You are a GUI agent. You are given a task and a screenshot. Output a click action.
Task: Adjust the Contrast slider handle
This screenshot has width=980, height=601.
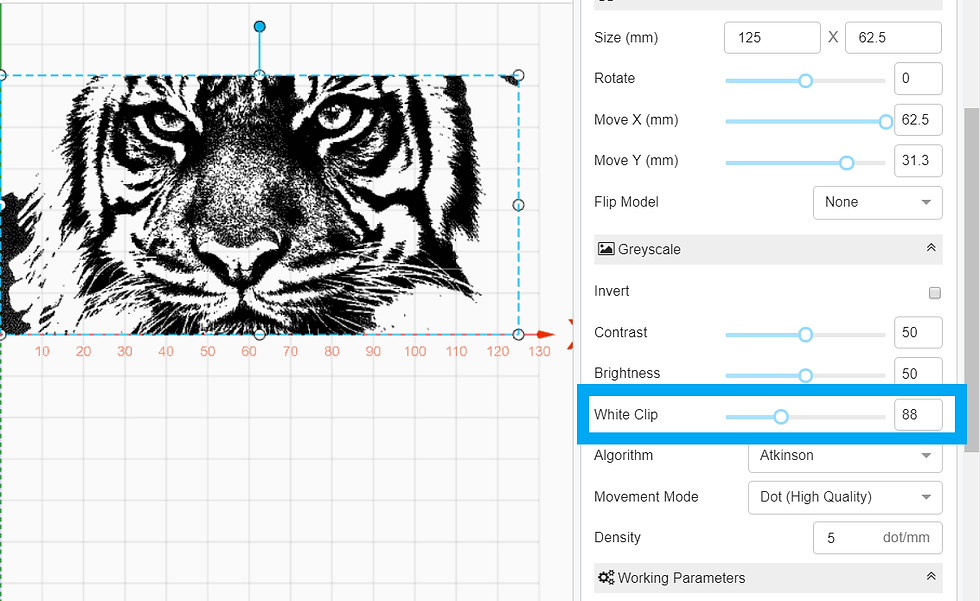coord(806,335)
